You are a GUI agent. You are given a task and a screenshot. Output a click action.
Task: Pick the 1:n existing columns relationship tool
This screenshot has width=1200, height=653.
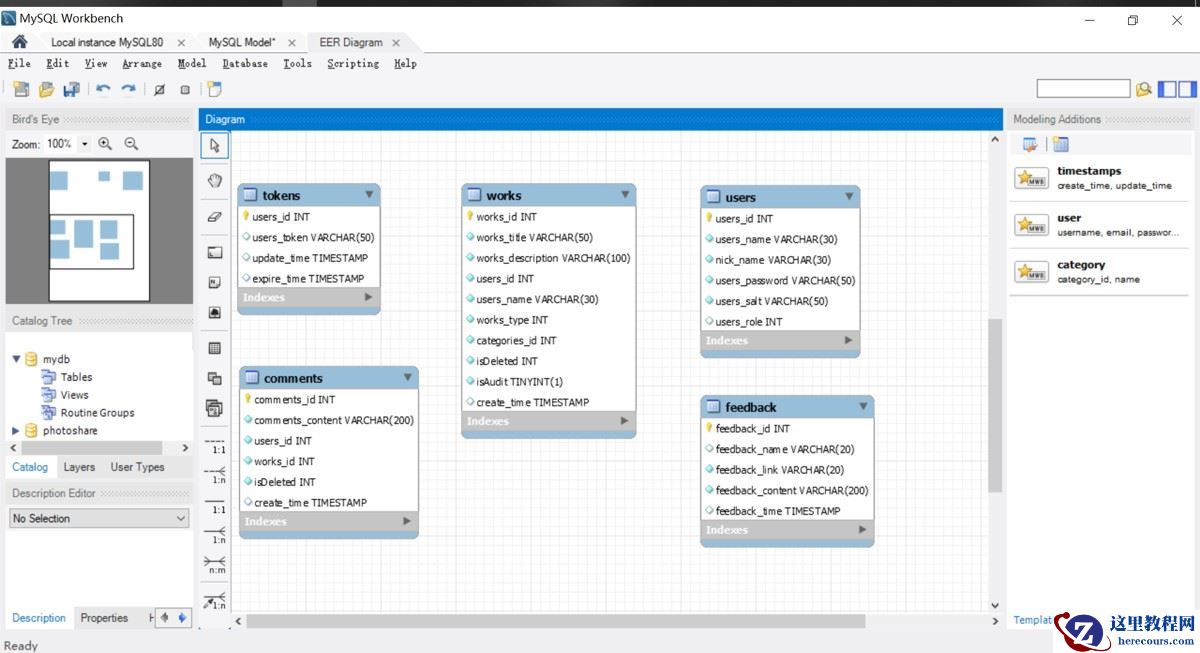coord(215,601)
